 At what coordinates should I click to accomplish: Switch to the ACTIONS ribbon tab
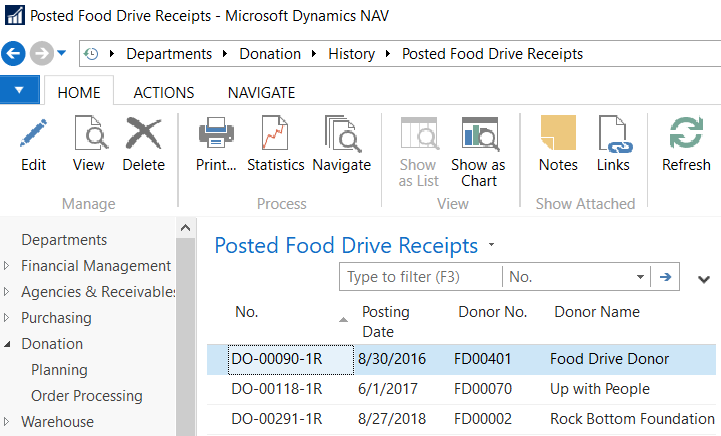click(164, 92)
